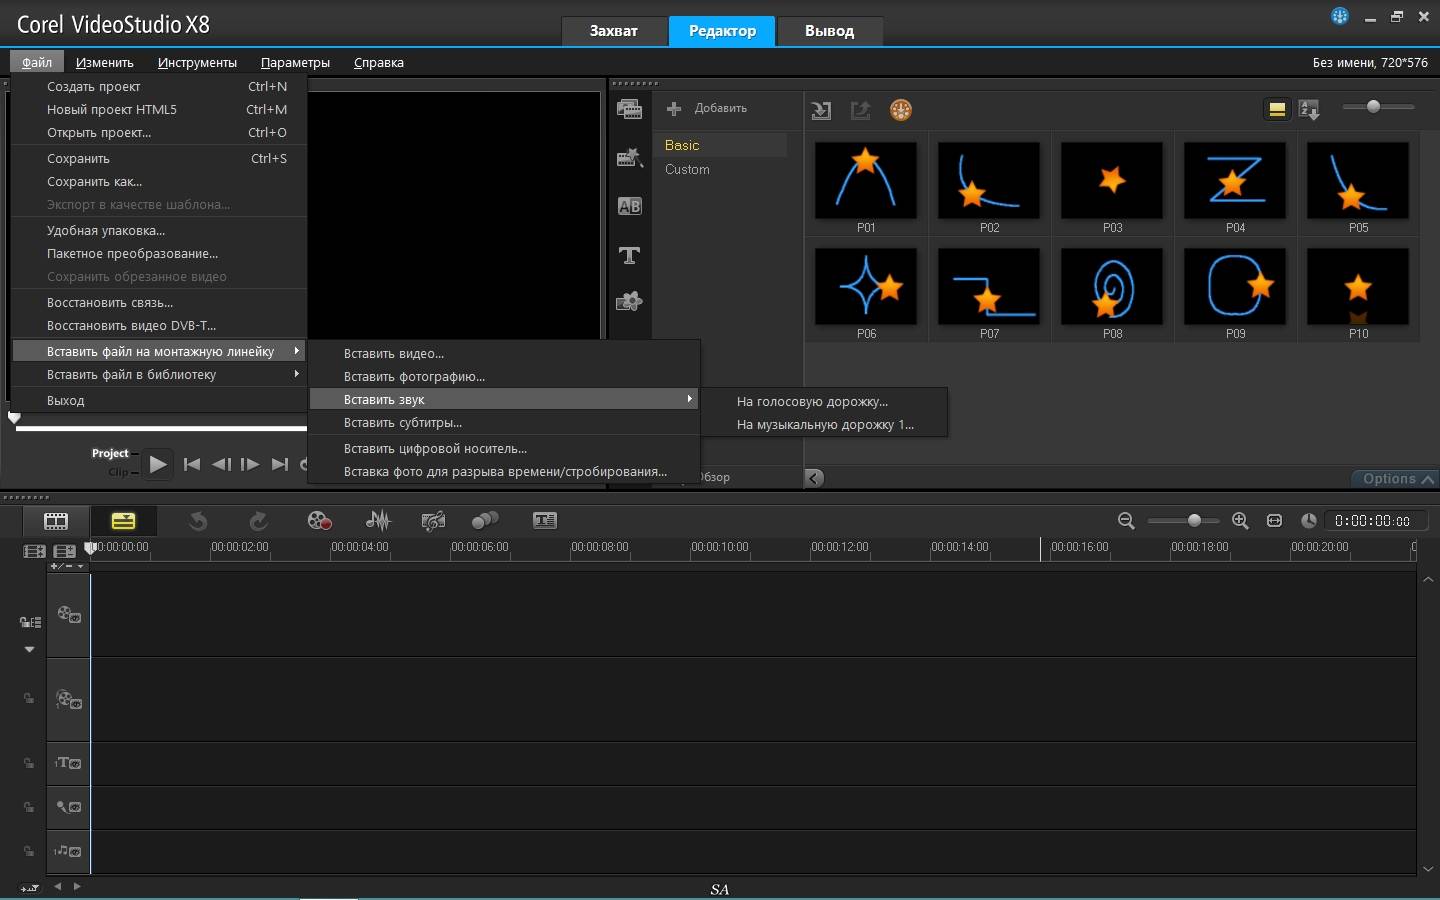1440x900 pixels.
Task: Open the Title (T) library icon
Action: [629, 255]
